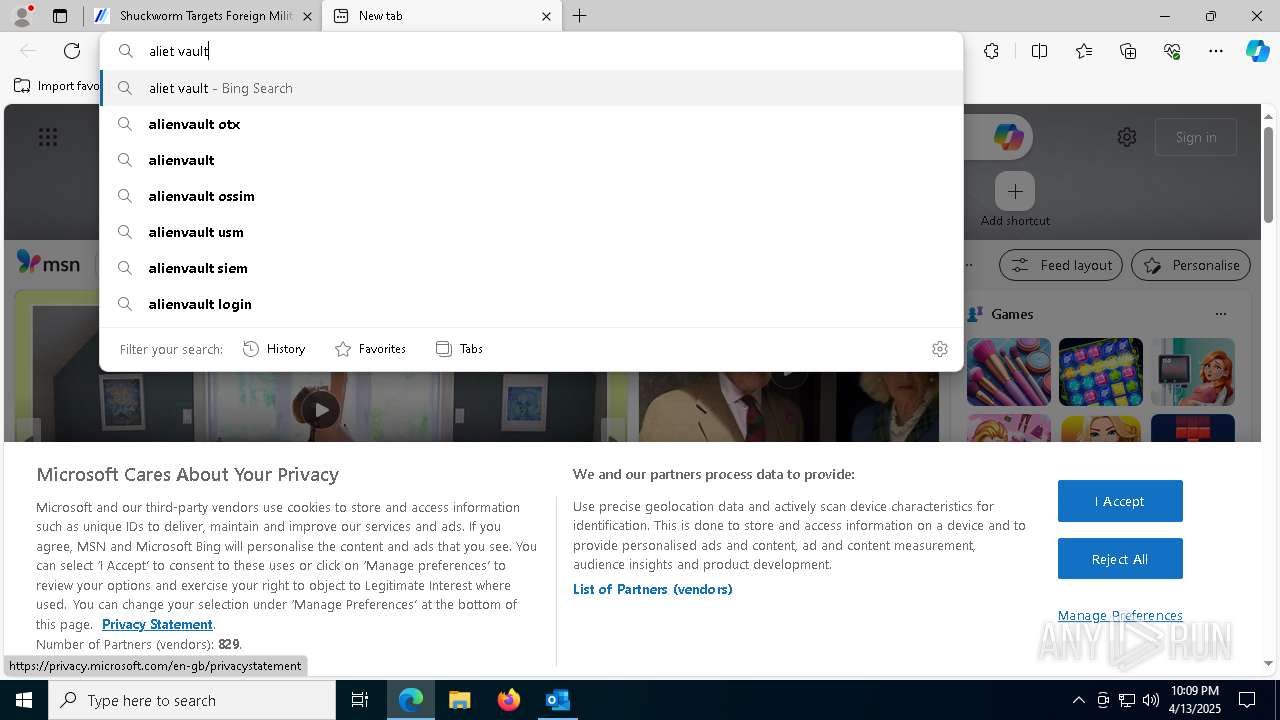Open the Favorites star icon in toolbar
The image size is (1280, 720).
coord(1084,51)
